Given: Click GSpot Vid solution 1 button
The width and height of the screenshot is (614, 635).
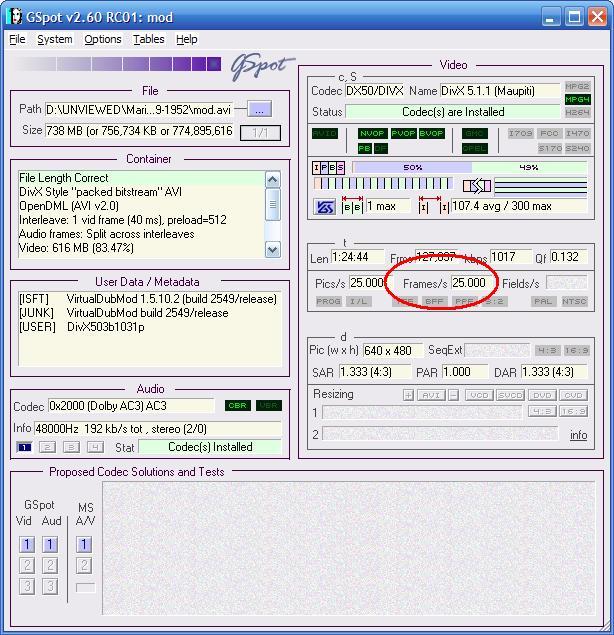Looking at the screenshot, I should point(27,544).
